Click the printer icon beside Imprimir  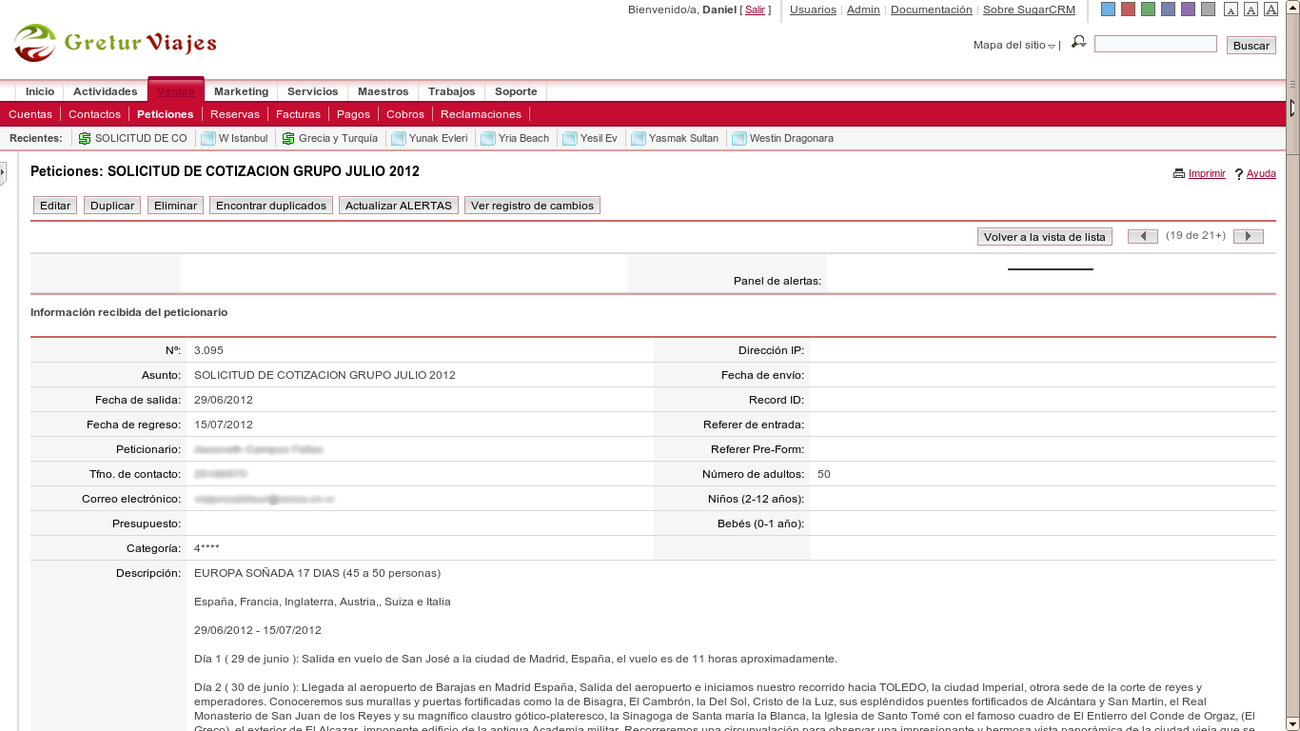[x=1179, y=174]
